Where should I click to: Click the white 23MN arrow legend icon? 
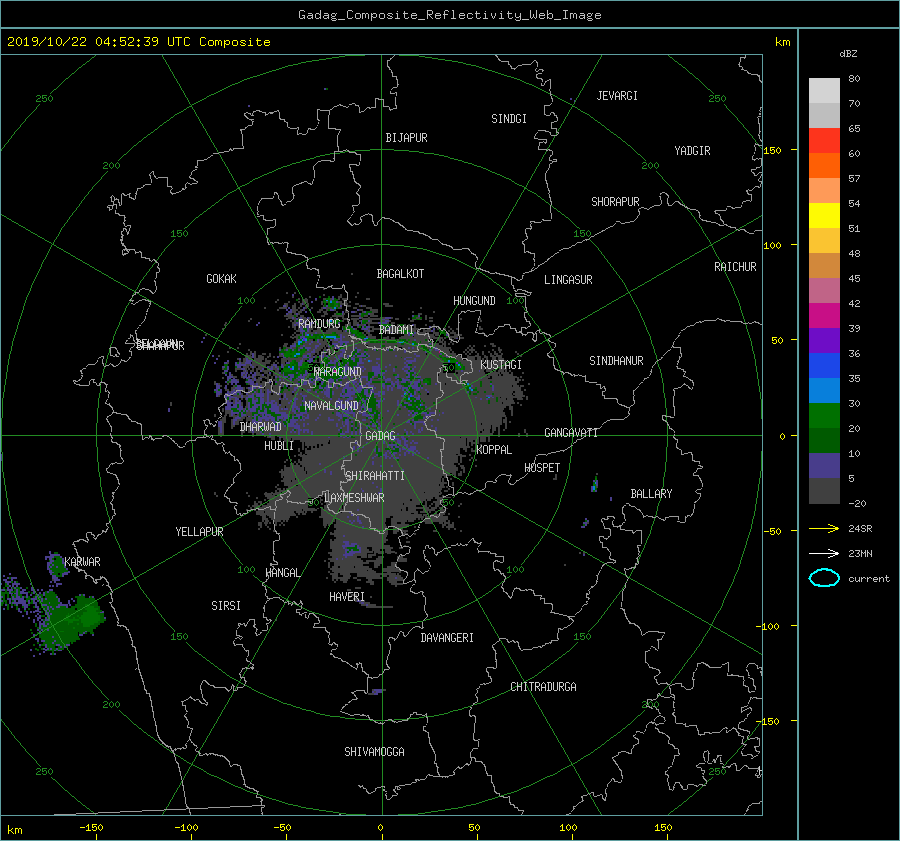824,553
